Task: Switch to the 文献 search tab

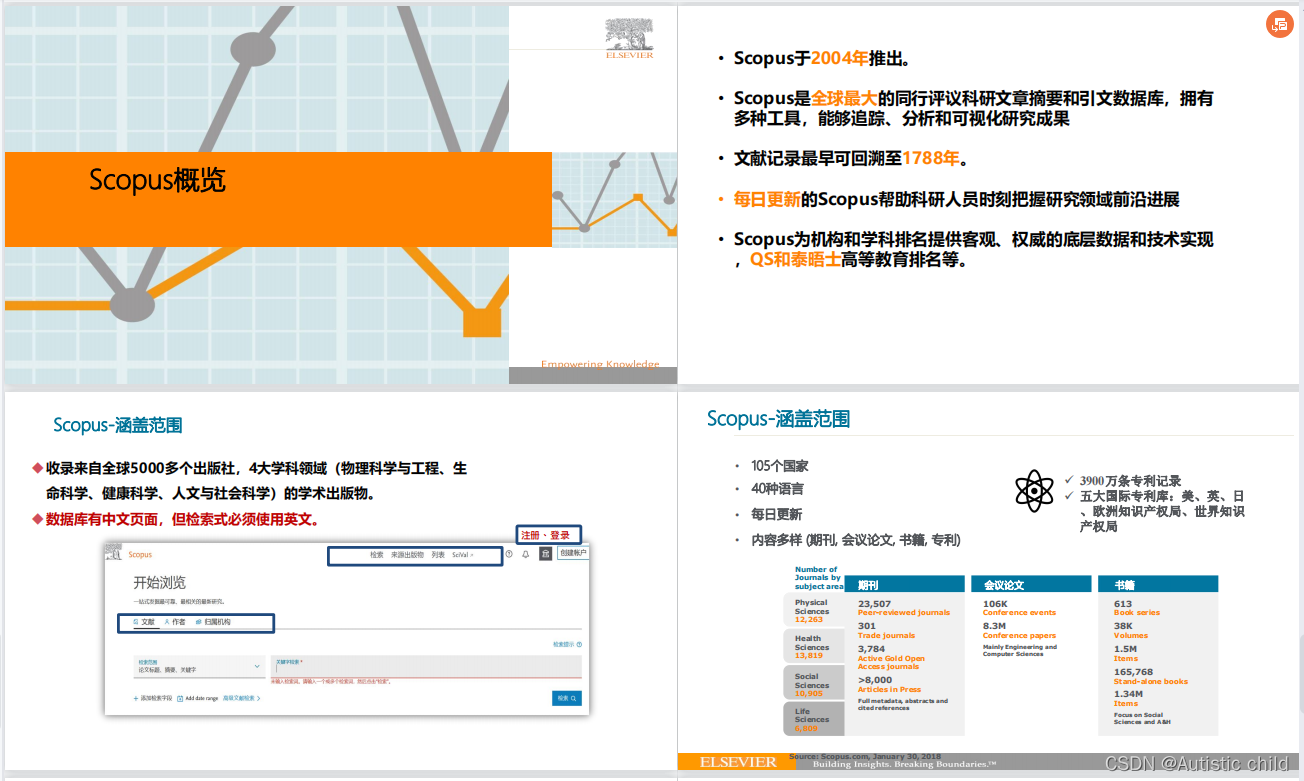Action: click(144, 622)
